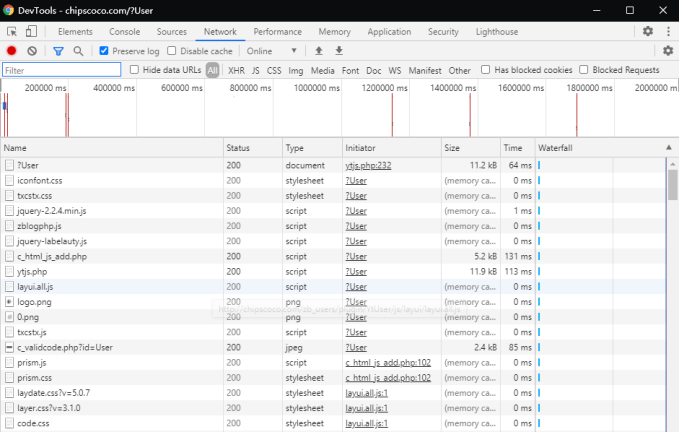Viewport: 680px width, 432px height.
Task: Open initiator link c_html_js_add.php:102 for prism.js
Action: click(x=388, y=363)
